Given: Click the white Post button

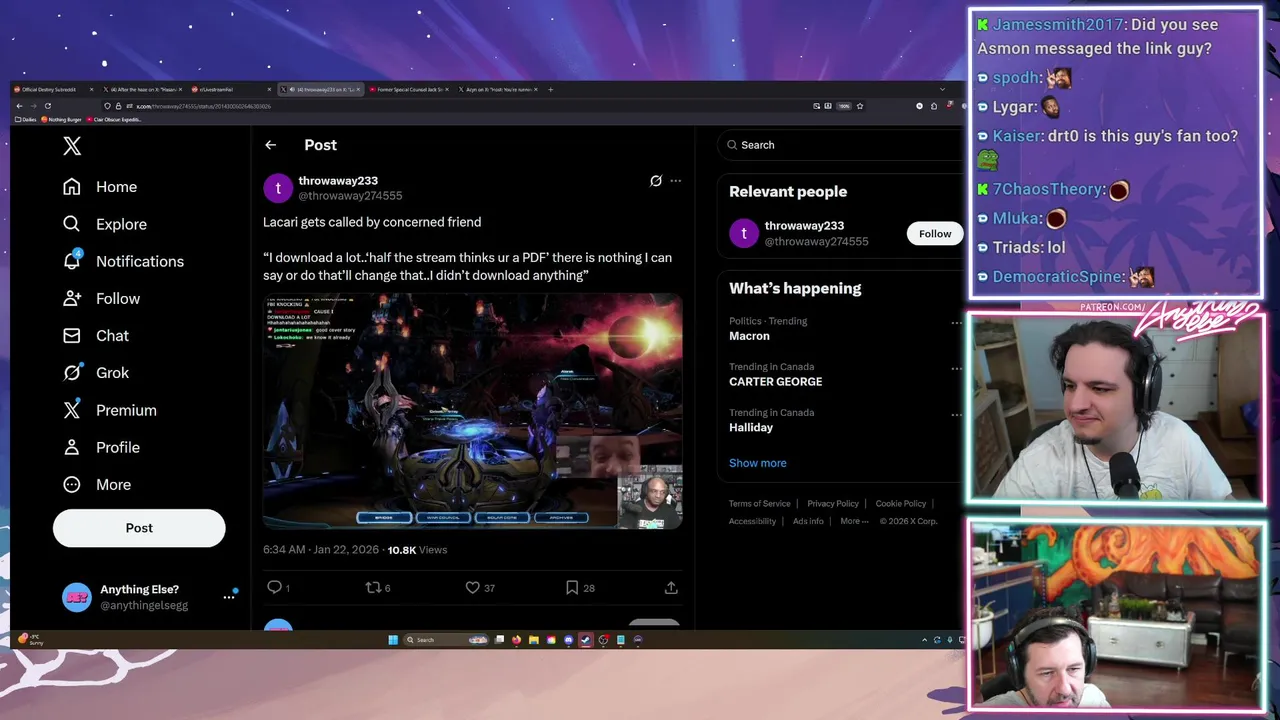Looking at the screenshot, I should tap(139, 528).
